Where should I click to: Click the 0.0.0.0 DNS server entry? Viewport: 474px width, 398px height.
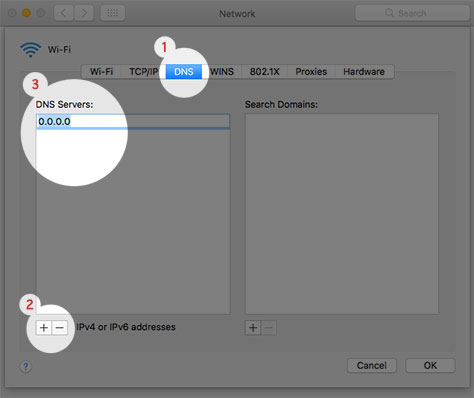pyautogui.click(x=133, y=121)
